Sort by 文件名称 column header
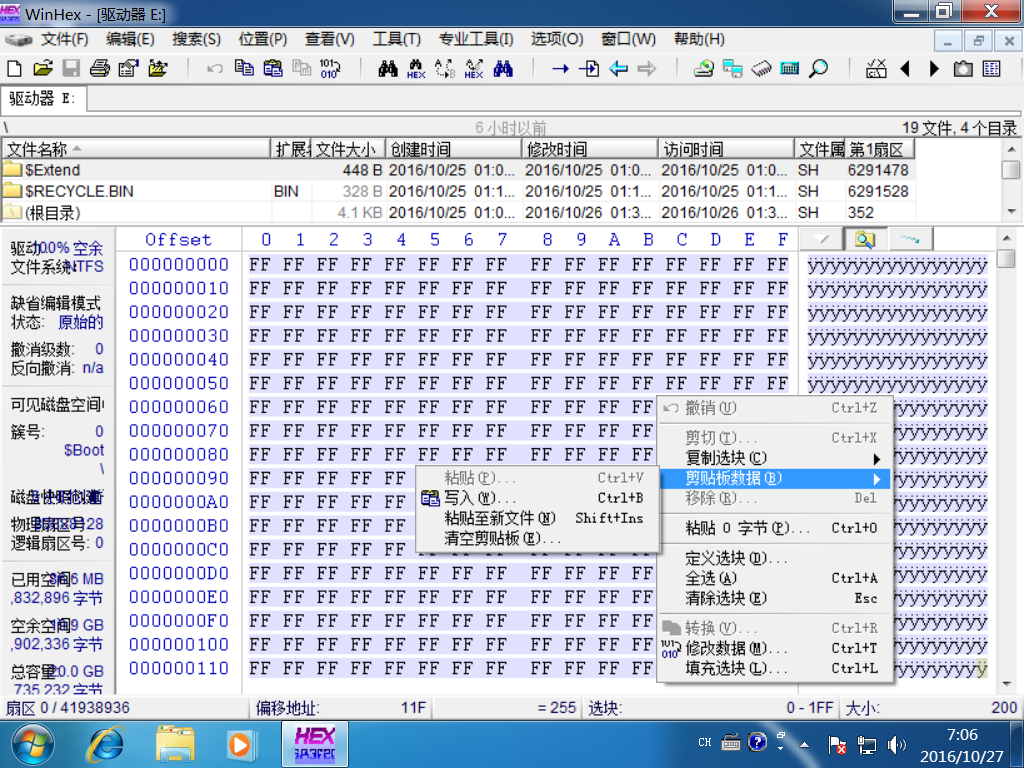Image resolution: width=1024 pixels, height=768 pixels. click(x=136, y=150)
